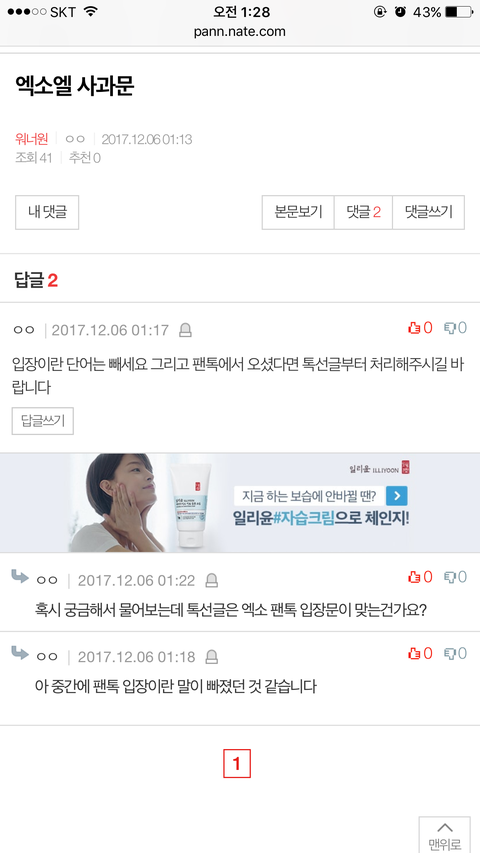The height and width of the screenshot is (853, 480).
Task: Click the blue arrow in Illiyoon ad
Action: (x=397, y=496)
